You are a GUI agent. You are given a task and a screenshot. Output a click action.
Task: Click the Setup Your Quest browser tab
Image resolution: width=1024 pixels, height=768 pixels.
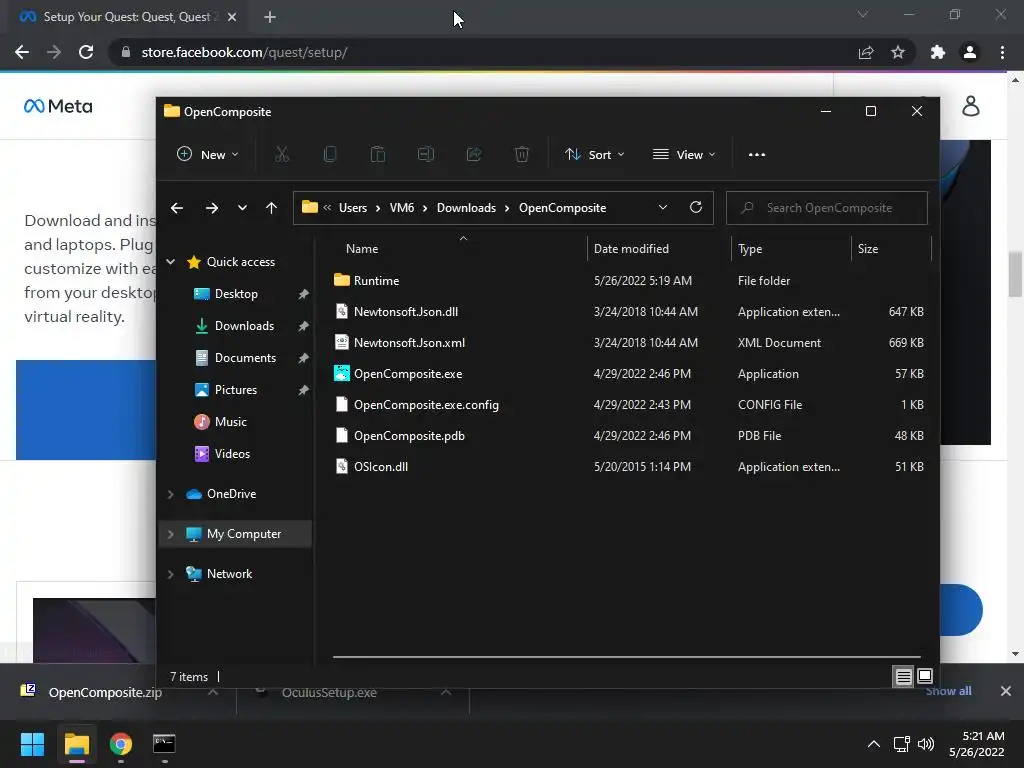pos(127,17)
